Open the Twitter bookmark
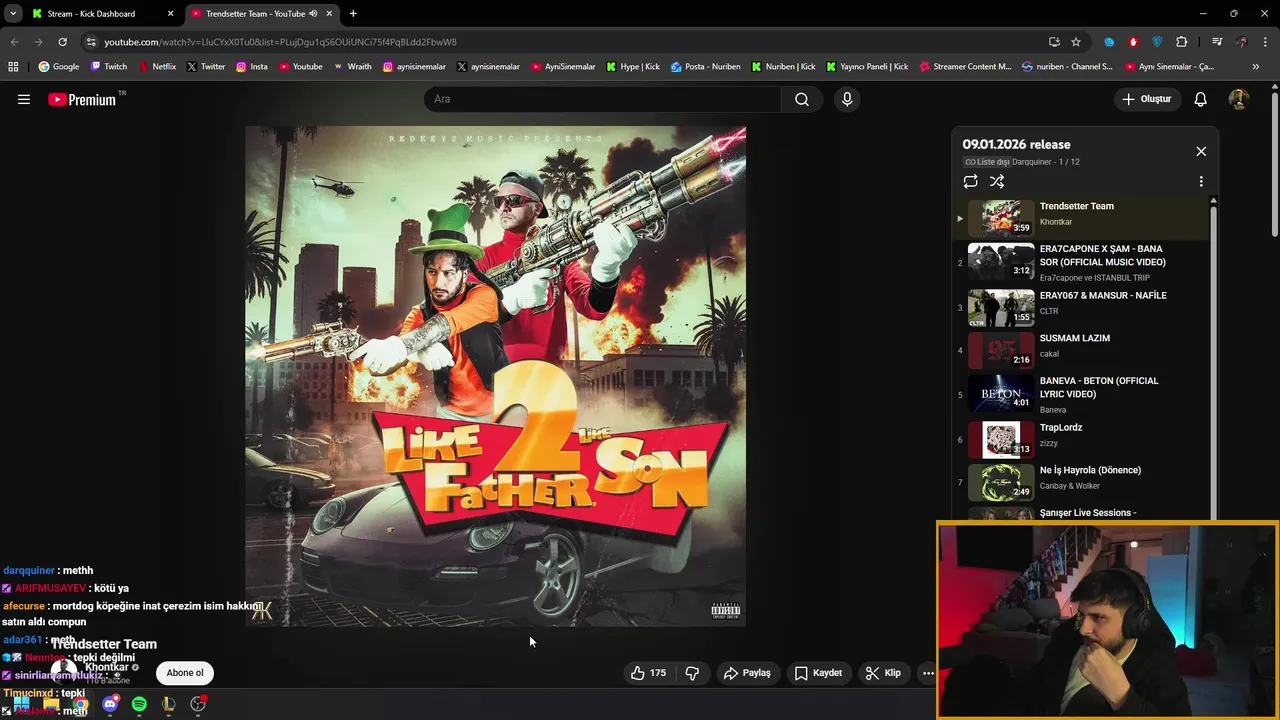The image size is (1280, 720). coord(206,67)
